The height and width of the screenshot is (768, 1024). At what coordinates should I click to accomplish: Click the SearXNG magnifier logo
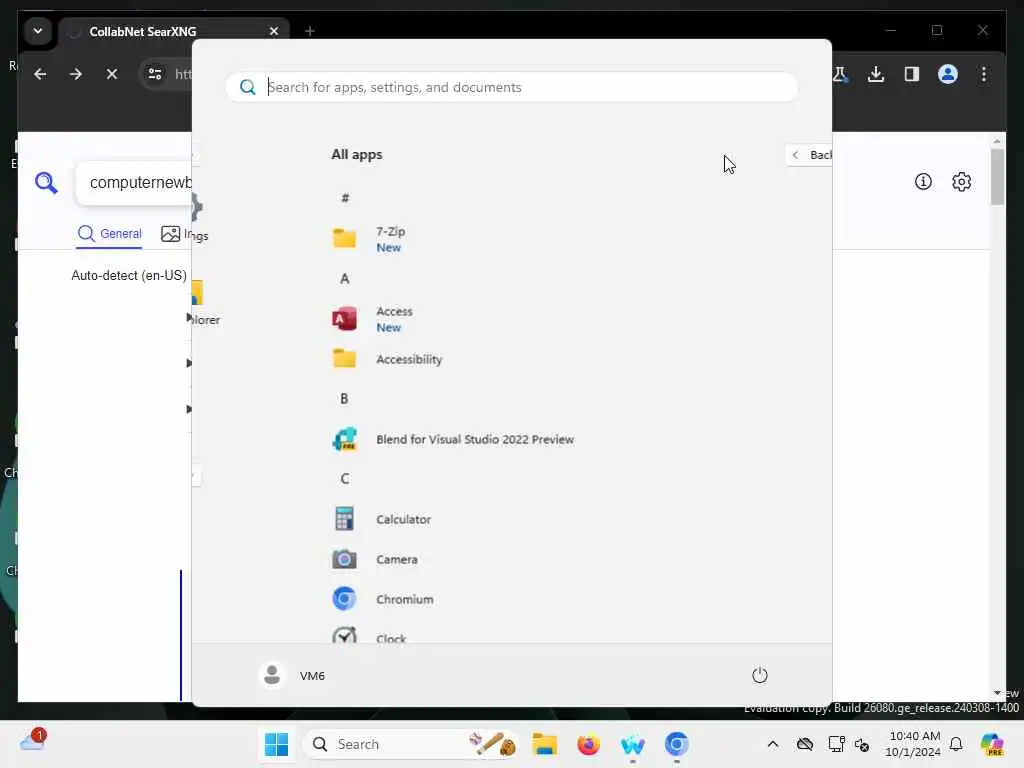[x=46, y=183]
